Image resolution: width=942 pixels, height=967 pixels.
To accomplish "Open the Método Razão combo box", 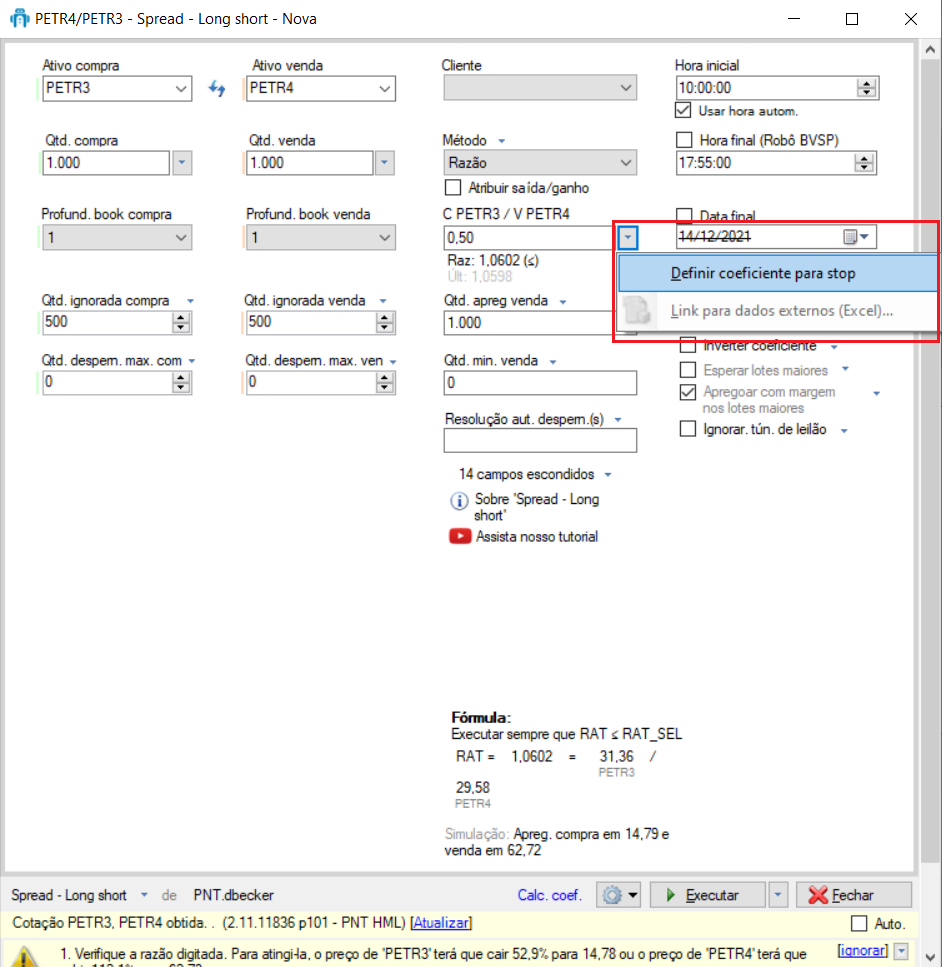I will pos(540,163).
